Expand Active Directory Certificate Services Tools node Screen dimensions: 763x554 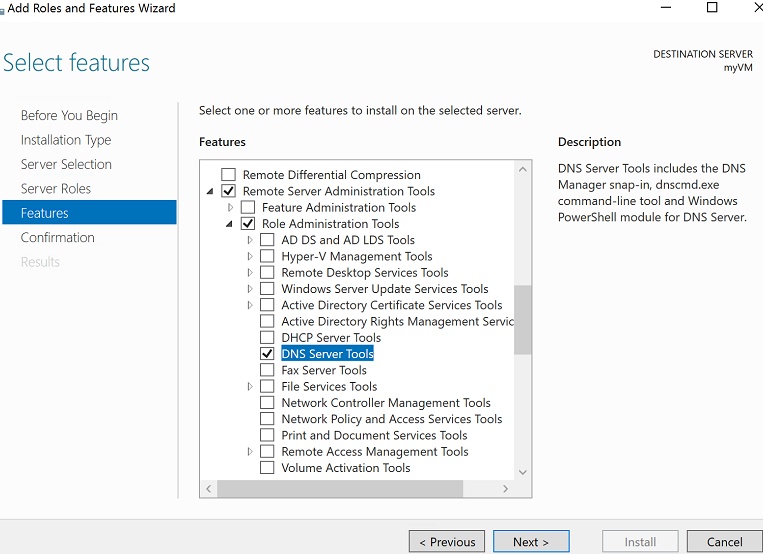click(250, 305)
